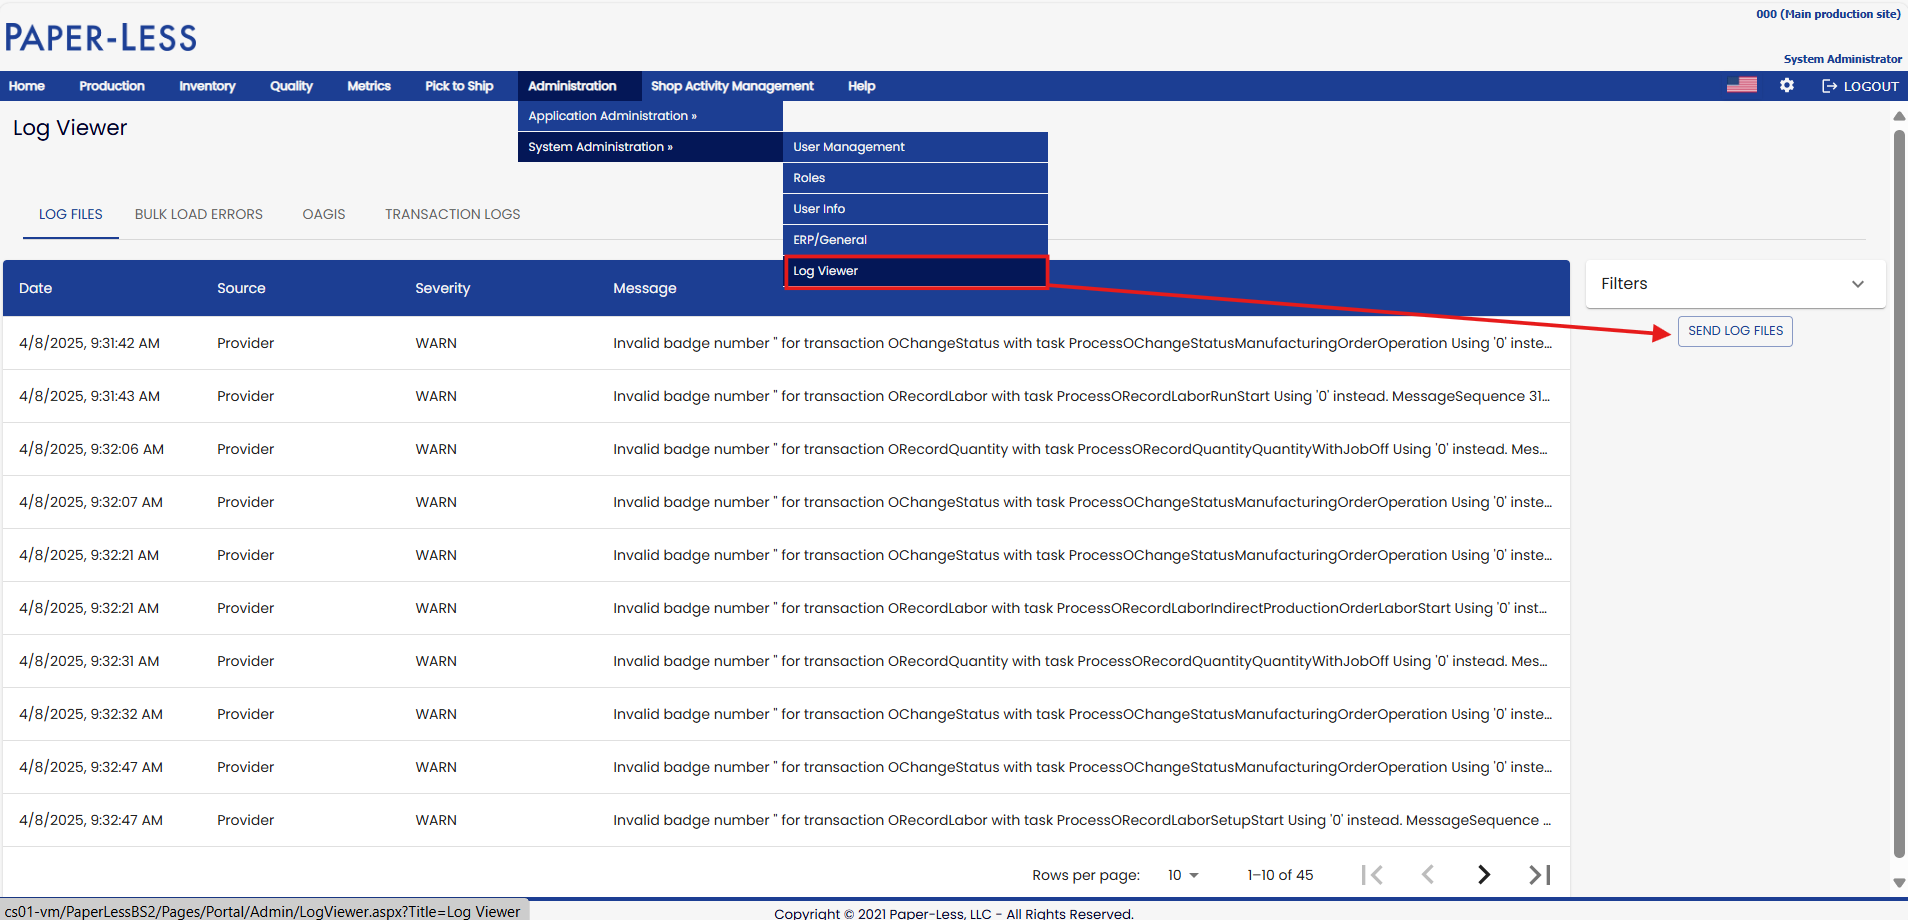Click the page scrollbar down arrow
This screenshot has width=1908, height=920.
(1899, 883)
